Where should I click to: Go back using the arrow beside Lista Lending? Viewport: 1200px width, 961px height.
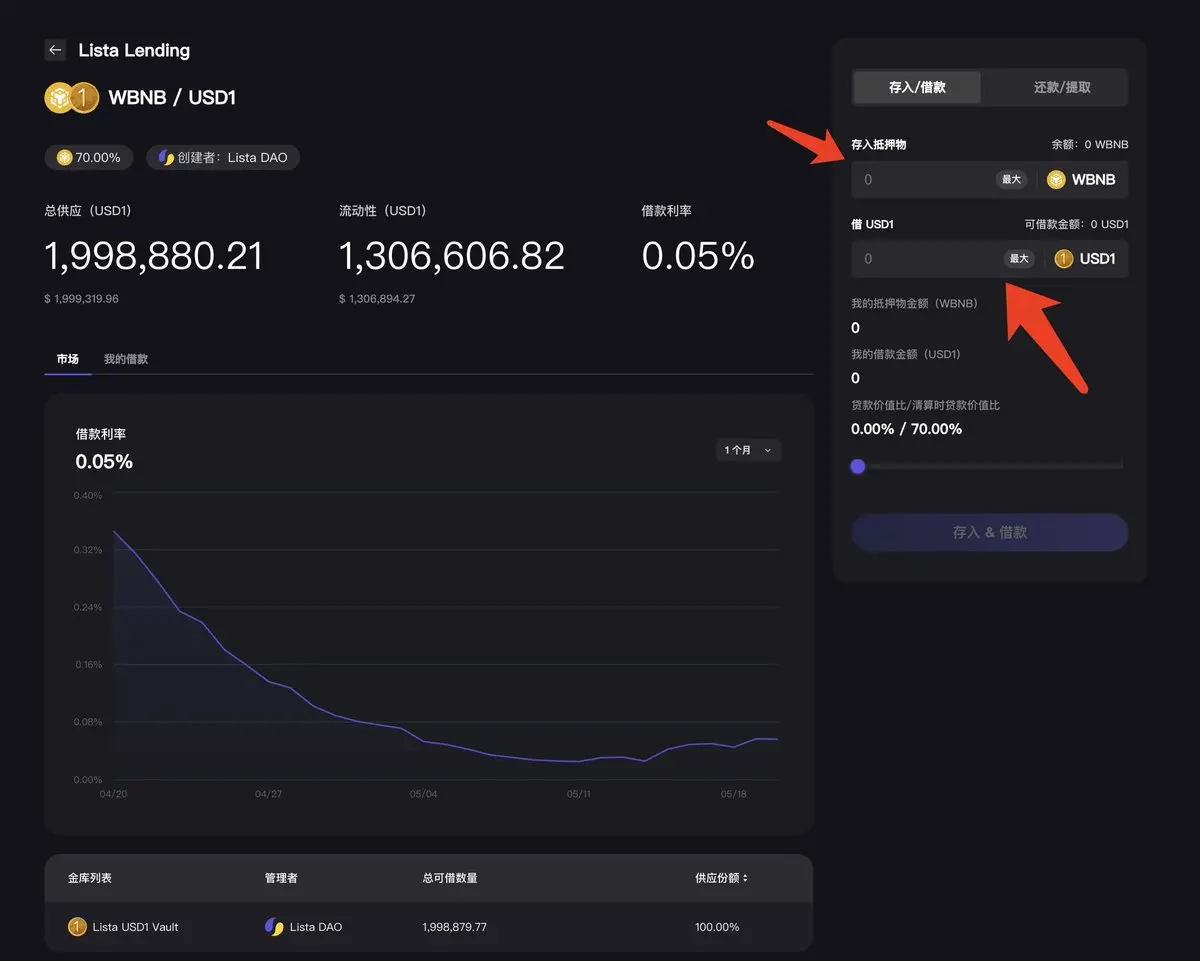click(55, 50)
